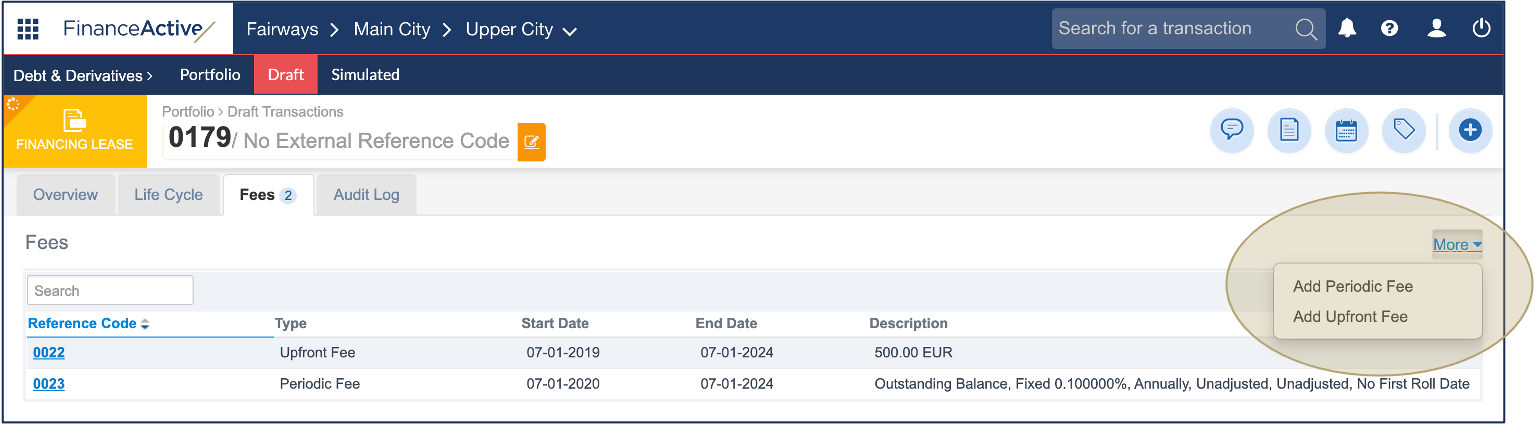Open fee reference link 0023
Image resolution: width=1535 pixels, height=424 pixels.
click(x=49, y=384)
